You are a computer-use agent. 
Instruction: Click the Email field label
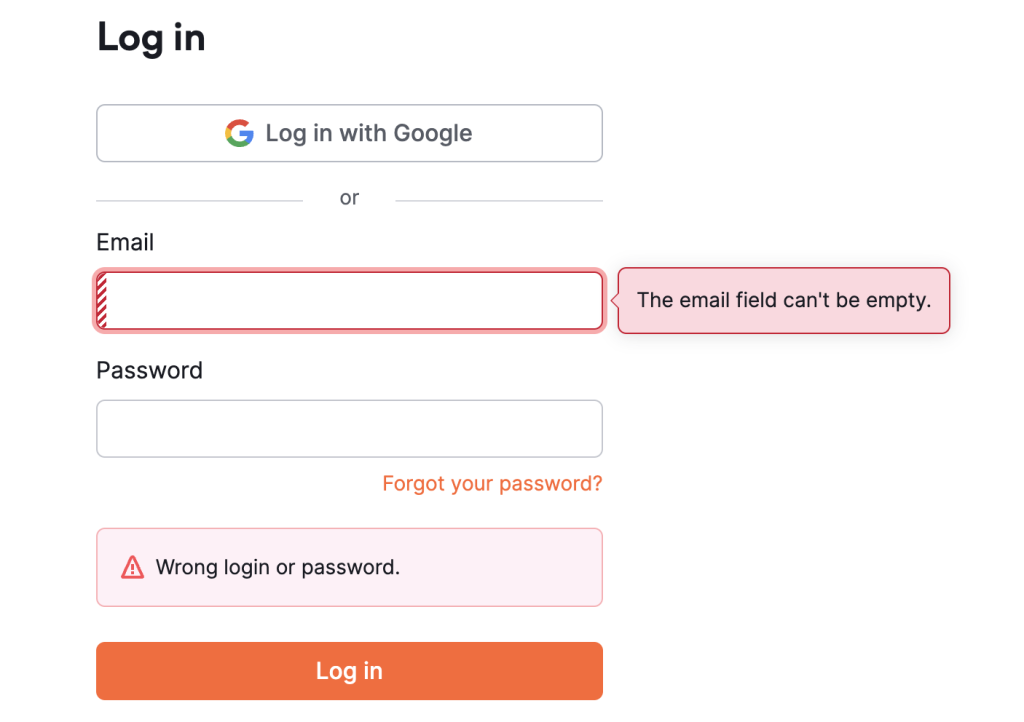(125, 242)
